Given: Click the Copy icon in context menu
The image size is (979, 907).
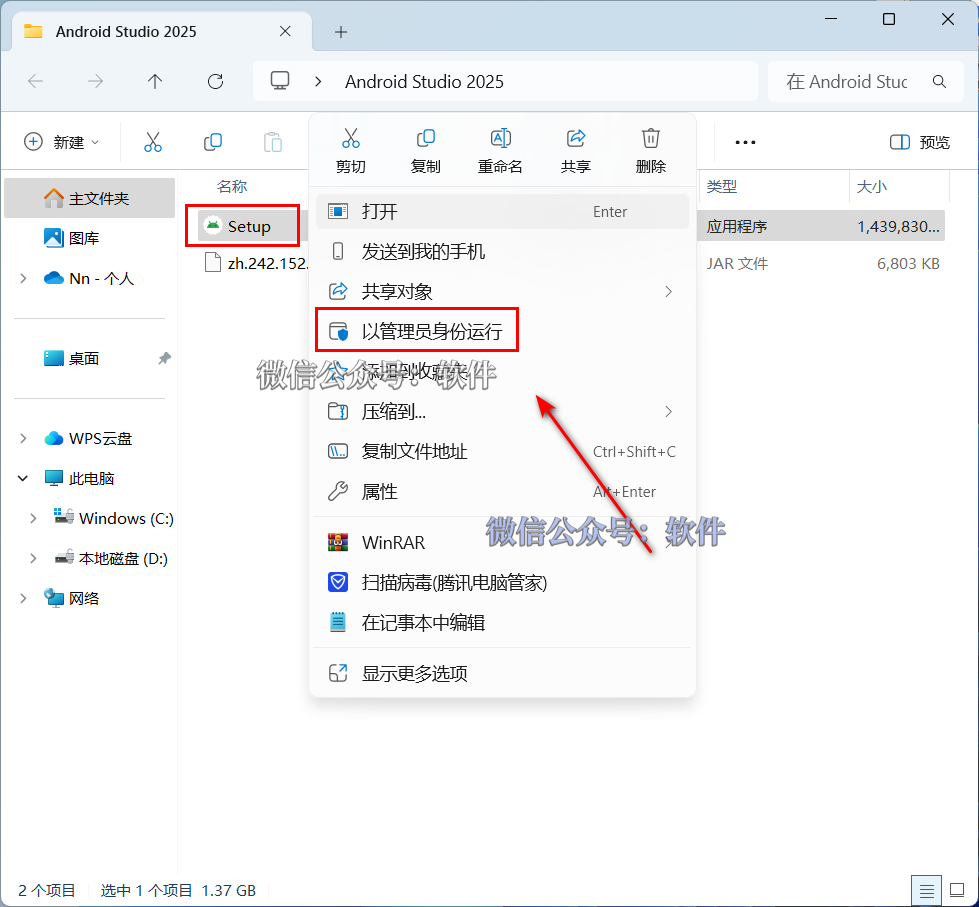Looking at the screenshot, I should point(425,138).
